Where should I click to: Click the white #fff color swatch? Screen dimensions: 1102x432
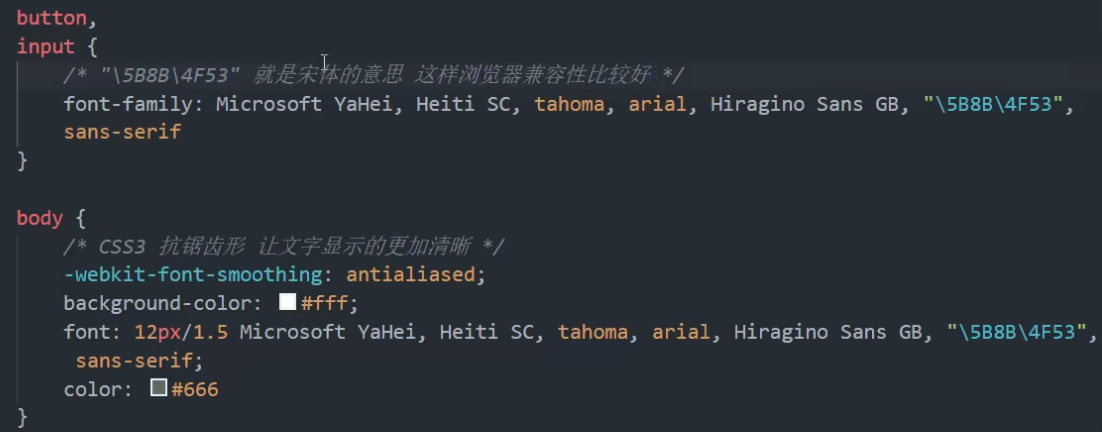pyautogui.click(x=287, y=302)
